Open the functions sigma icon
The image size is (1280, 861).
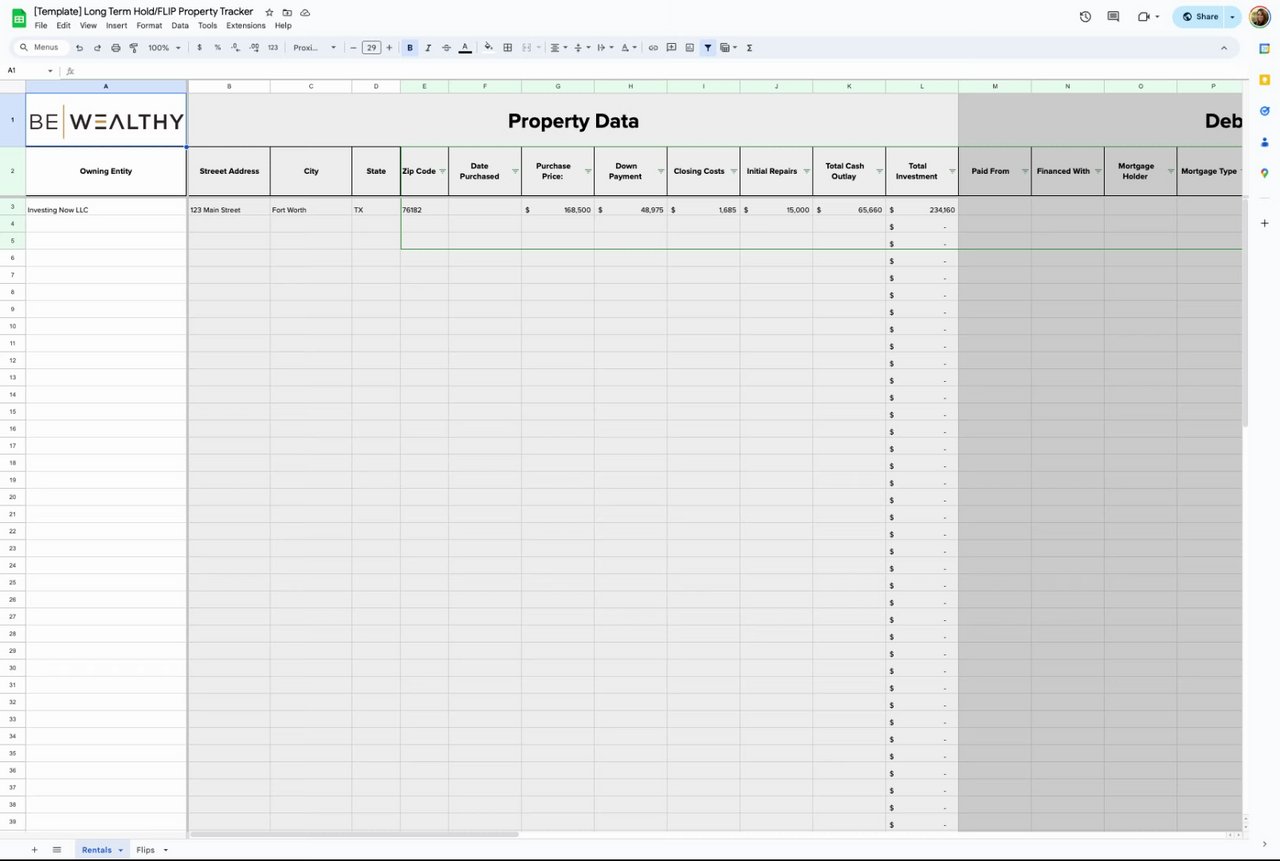[749, 48]
